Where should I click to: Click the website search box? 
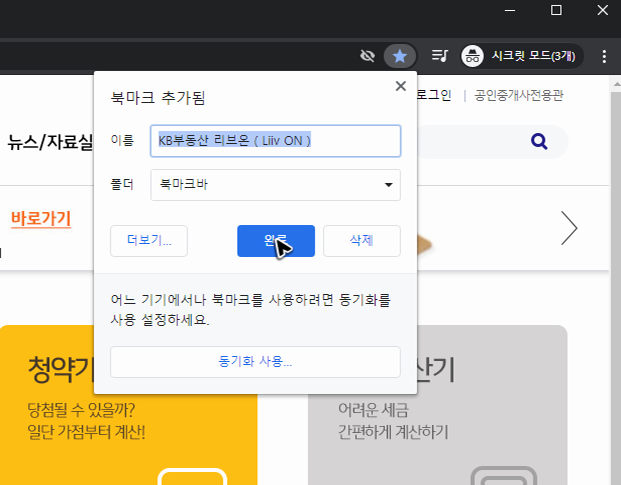(492, 142)
